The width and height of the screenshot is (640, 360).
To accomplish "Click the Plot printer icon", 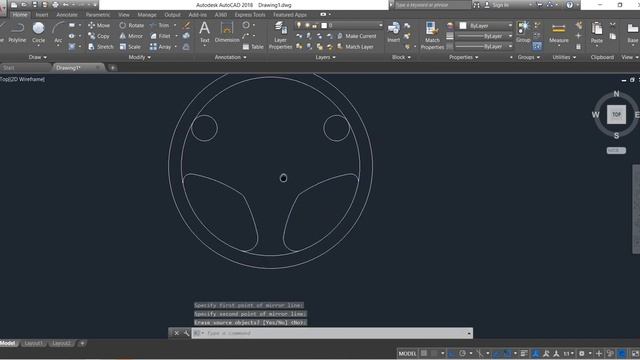I will (56, 5).
